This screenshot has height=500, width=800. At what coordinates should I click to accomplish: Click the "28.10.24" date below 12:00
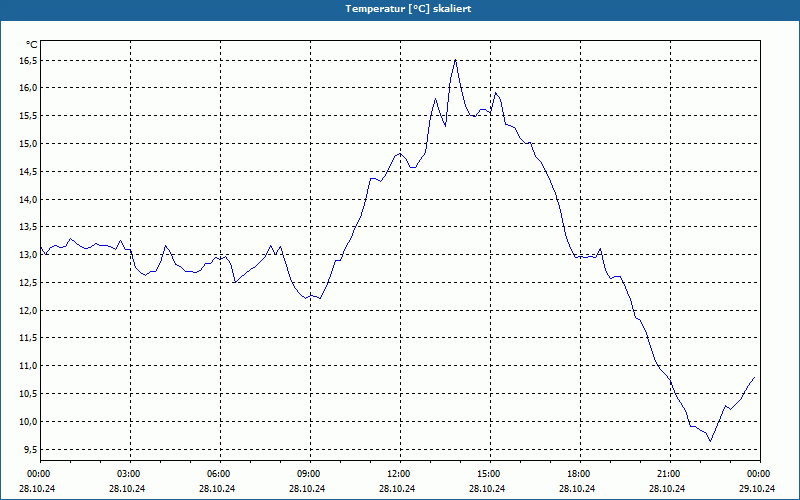pos(397,489)
